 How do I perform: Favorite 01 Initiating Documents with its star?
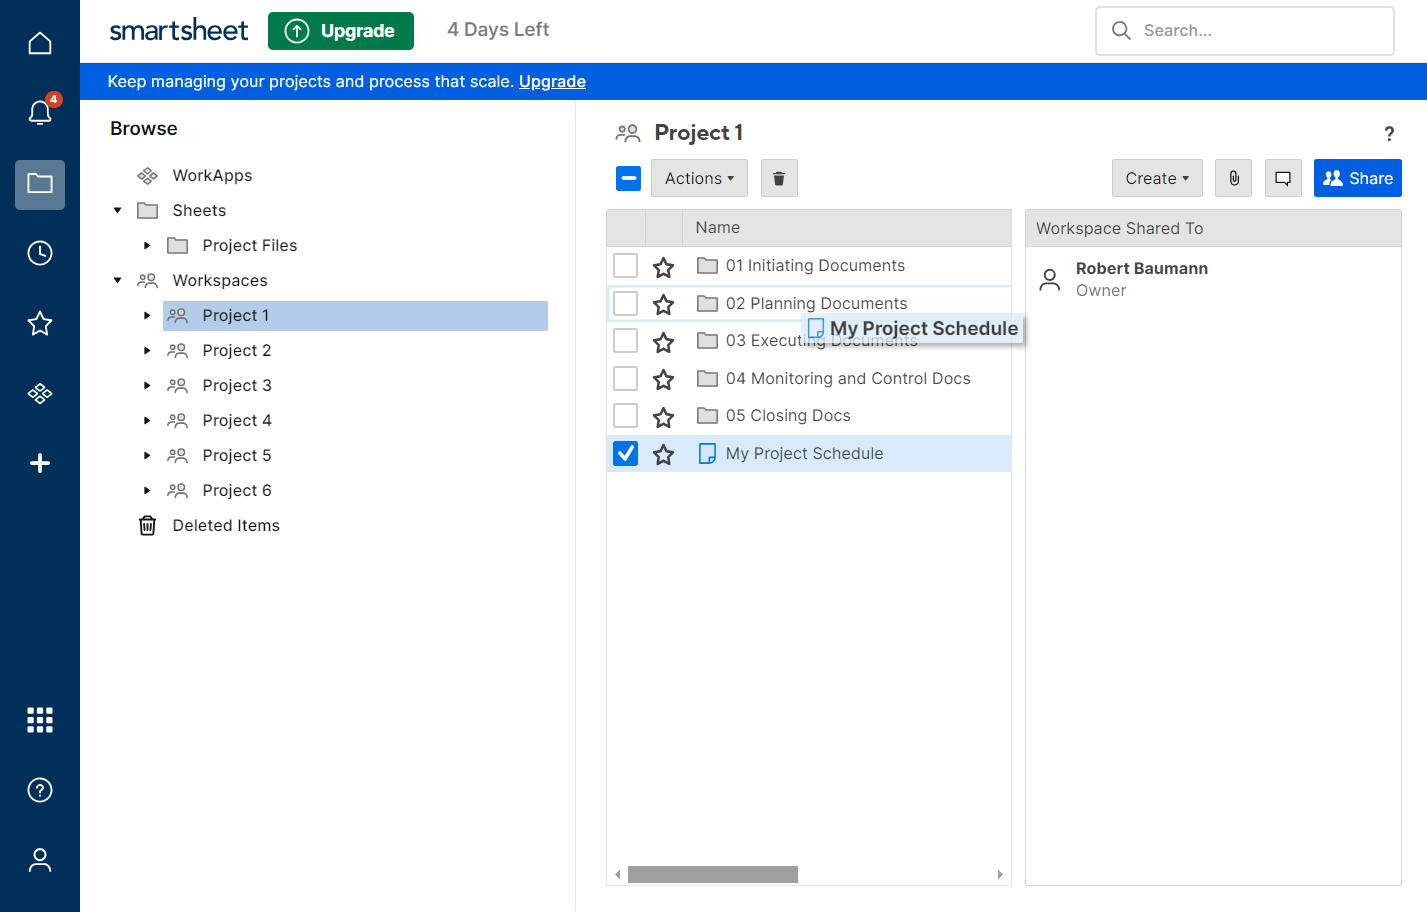coord(663,267)
